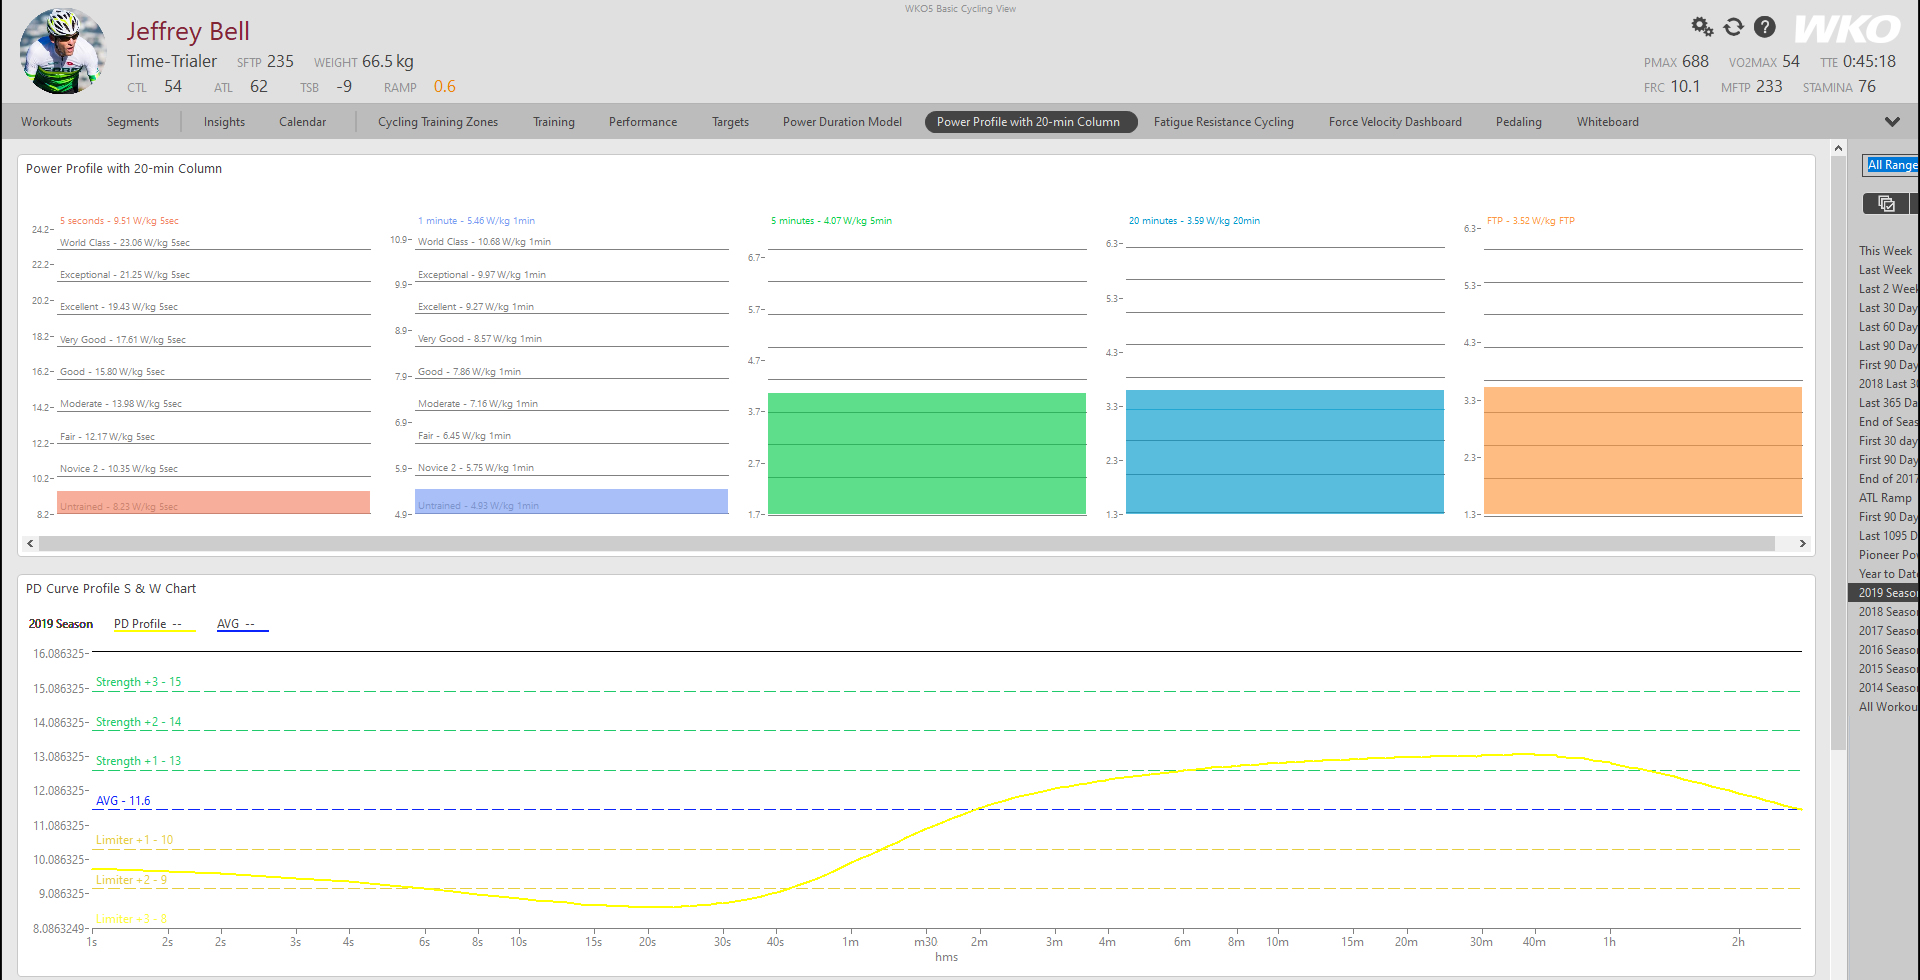Select the Targets tab
This screenshot has height=980, width=1920.
pos(730,122)
